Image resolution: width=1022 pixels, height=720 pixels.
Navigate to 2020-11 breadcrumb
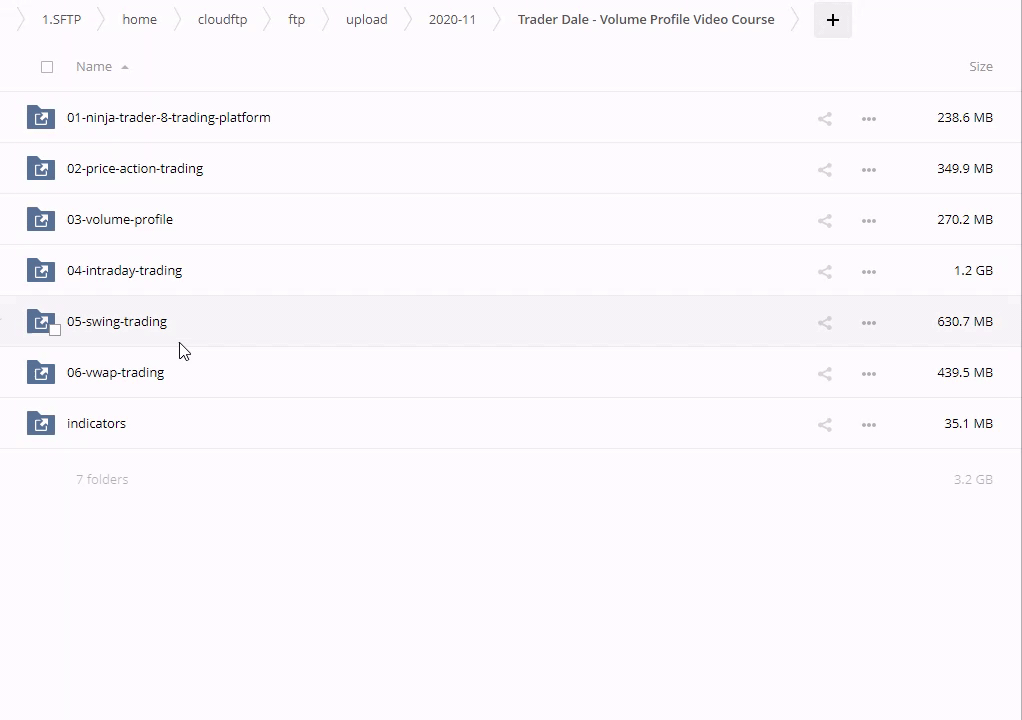[452, 19]
